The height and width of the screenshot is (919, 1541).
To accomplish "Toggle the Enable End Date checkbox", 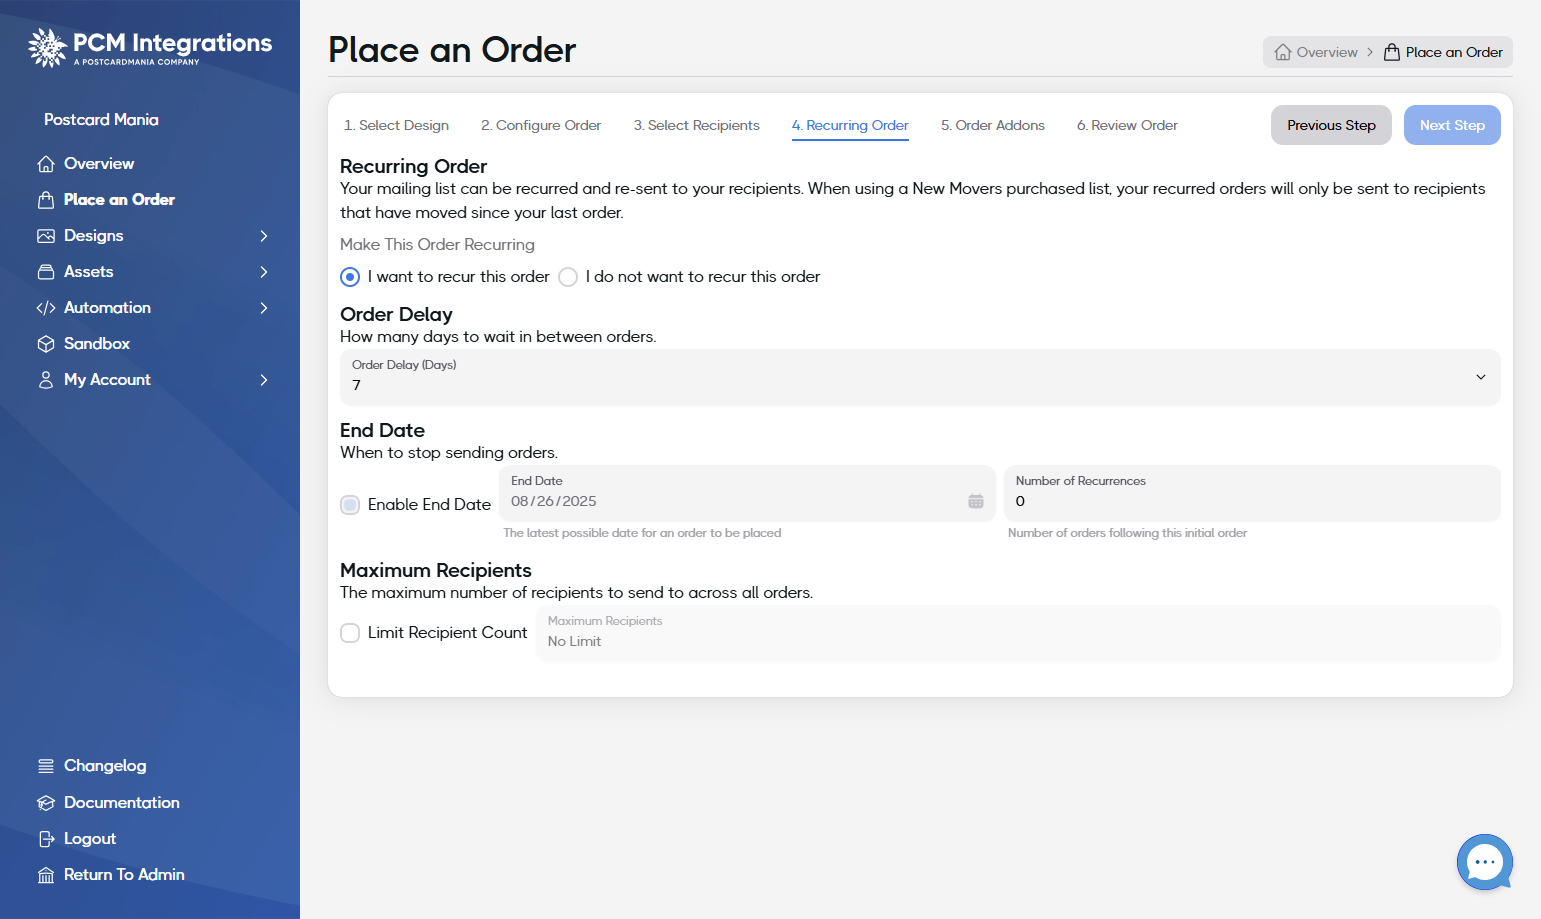I will [x=350, y=505].
